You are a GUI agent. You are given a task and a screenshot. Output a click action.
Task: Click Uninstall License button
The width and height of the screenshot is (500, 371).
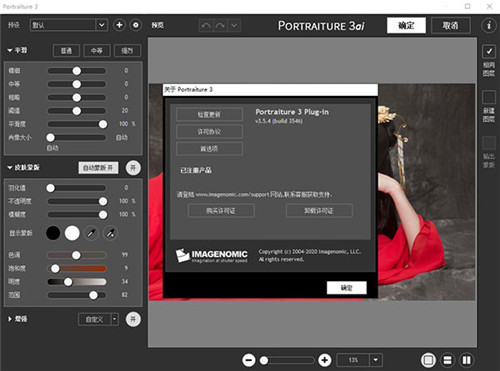(x=319, y=211)
